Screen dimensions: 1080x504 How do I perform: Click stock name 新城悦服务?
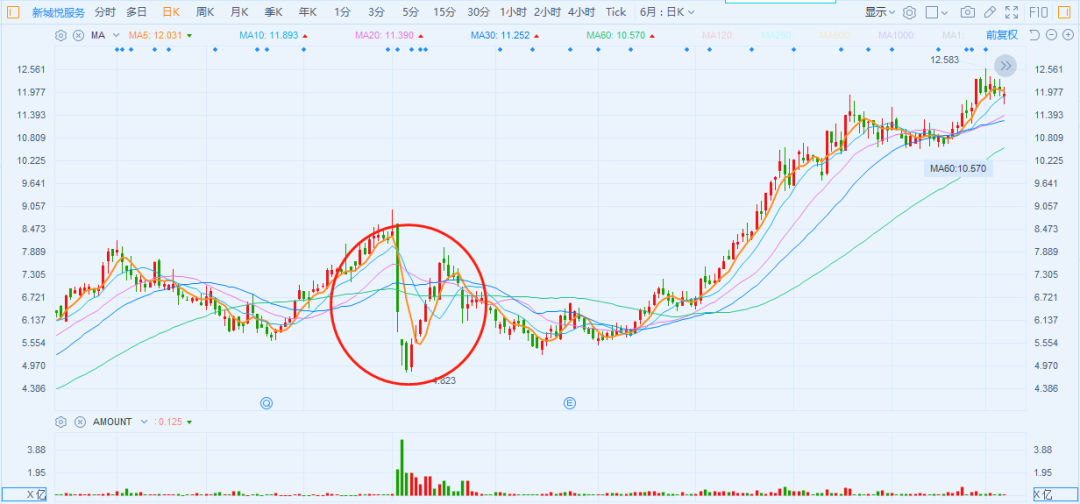59,12
